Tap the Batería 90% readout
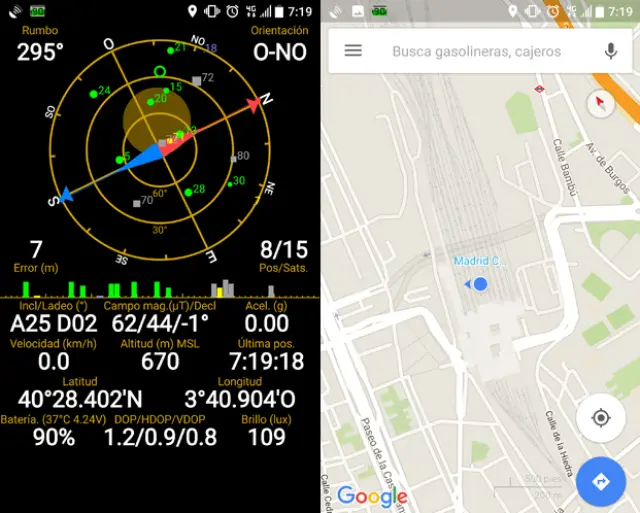 coord(54,437)
